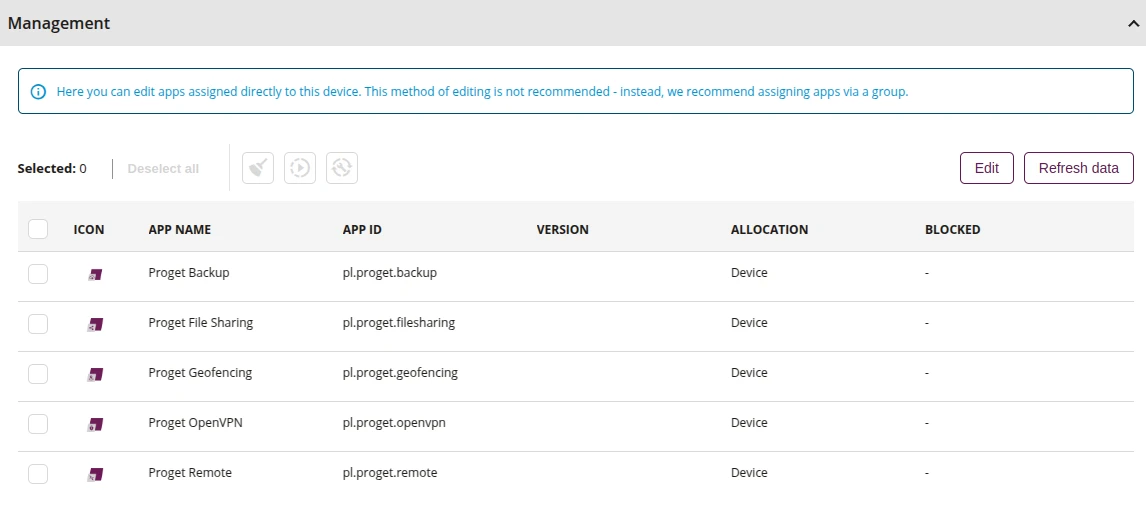Click the pl.proget.remote app ID
This screenshot has width=1146, height=508.
390,472
